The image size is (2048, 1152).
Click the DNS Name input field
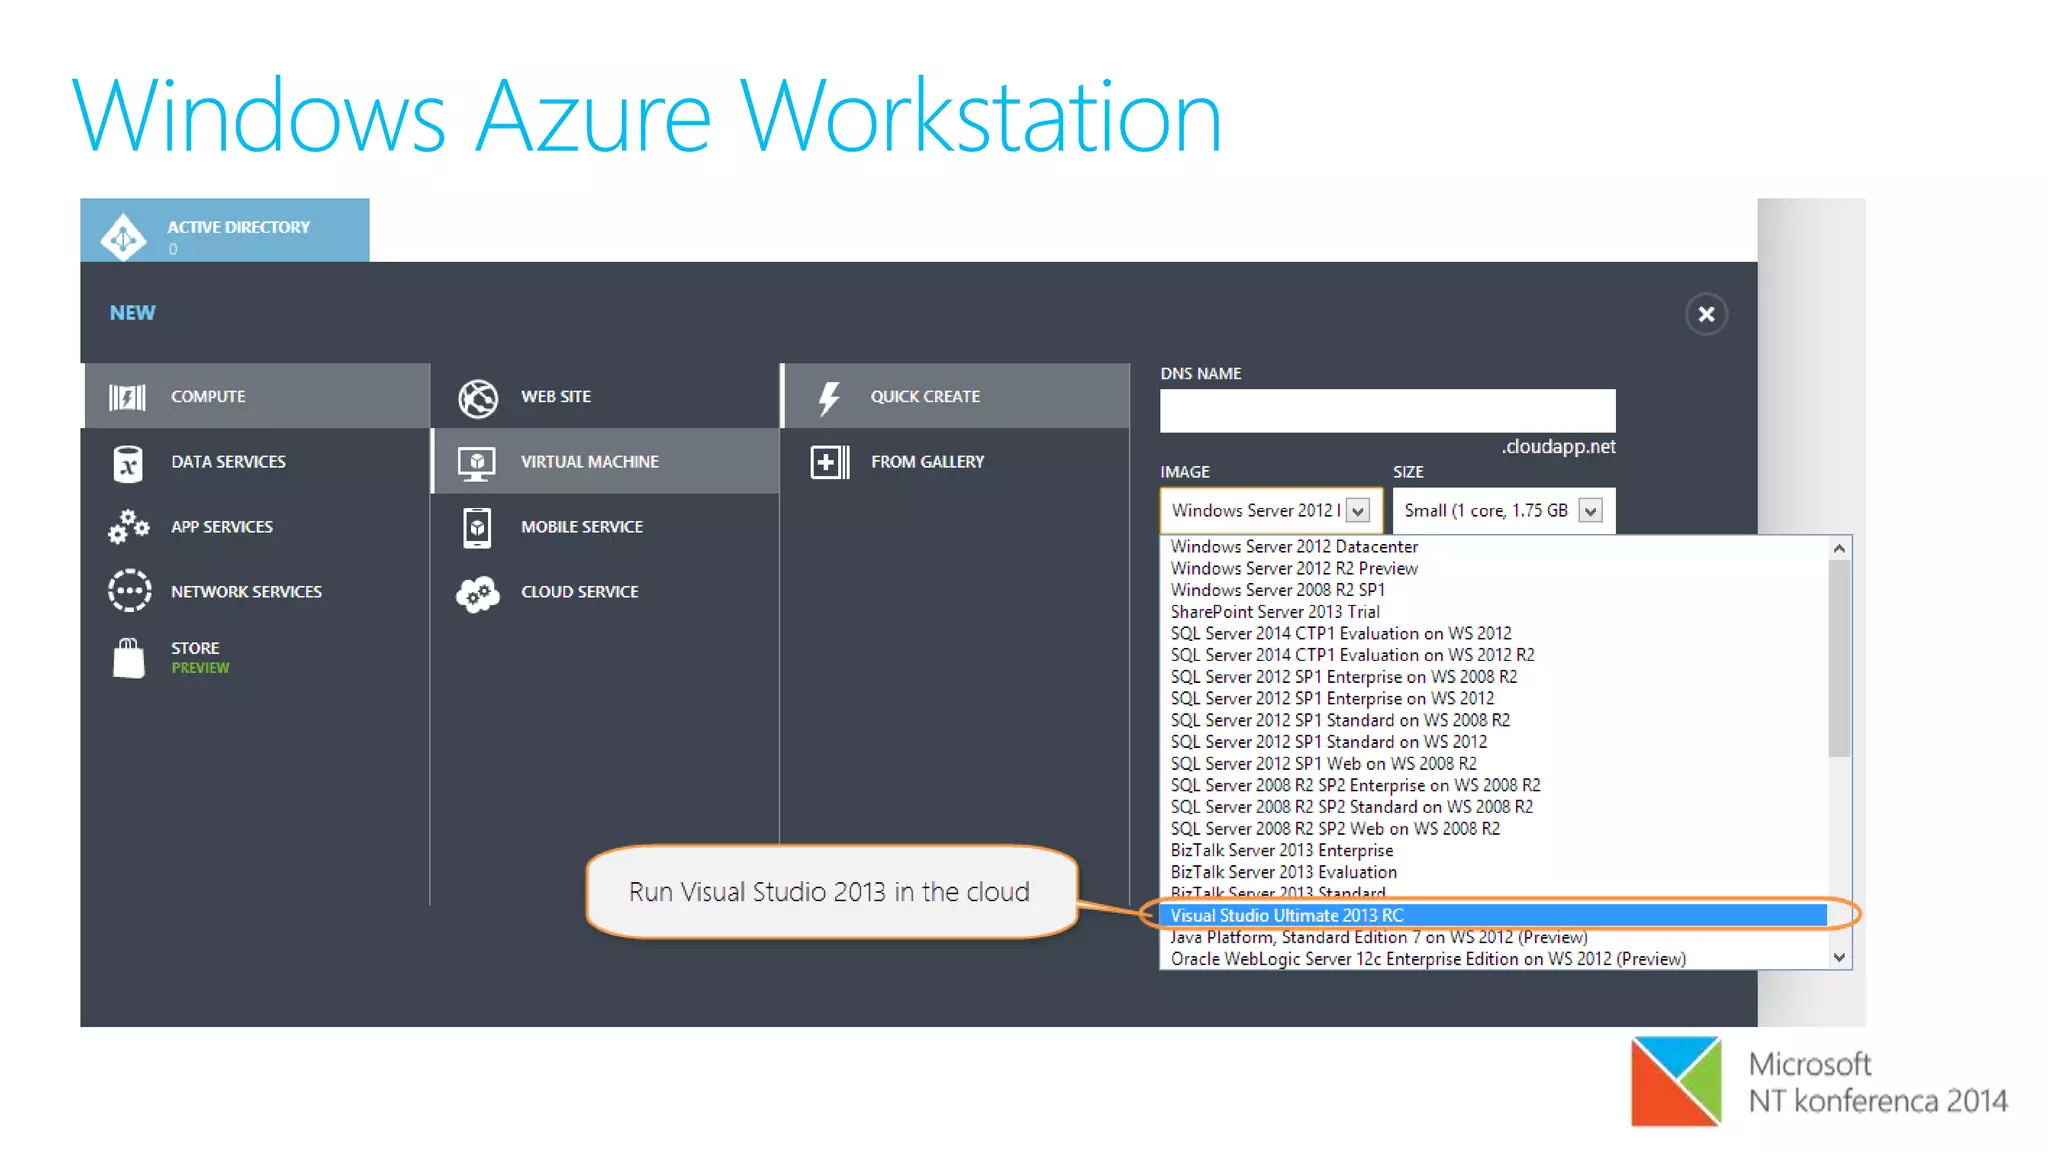tap(1387, 410)
